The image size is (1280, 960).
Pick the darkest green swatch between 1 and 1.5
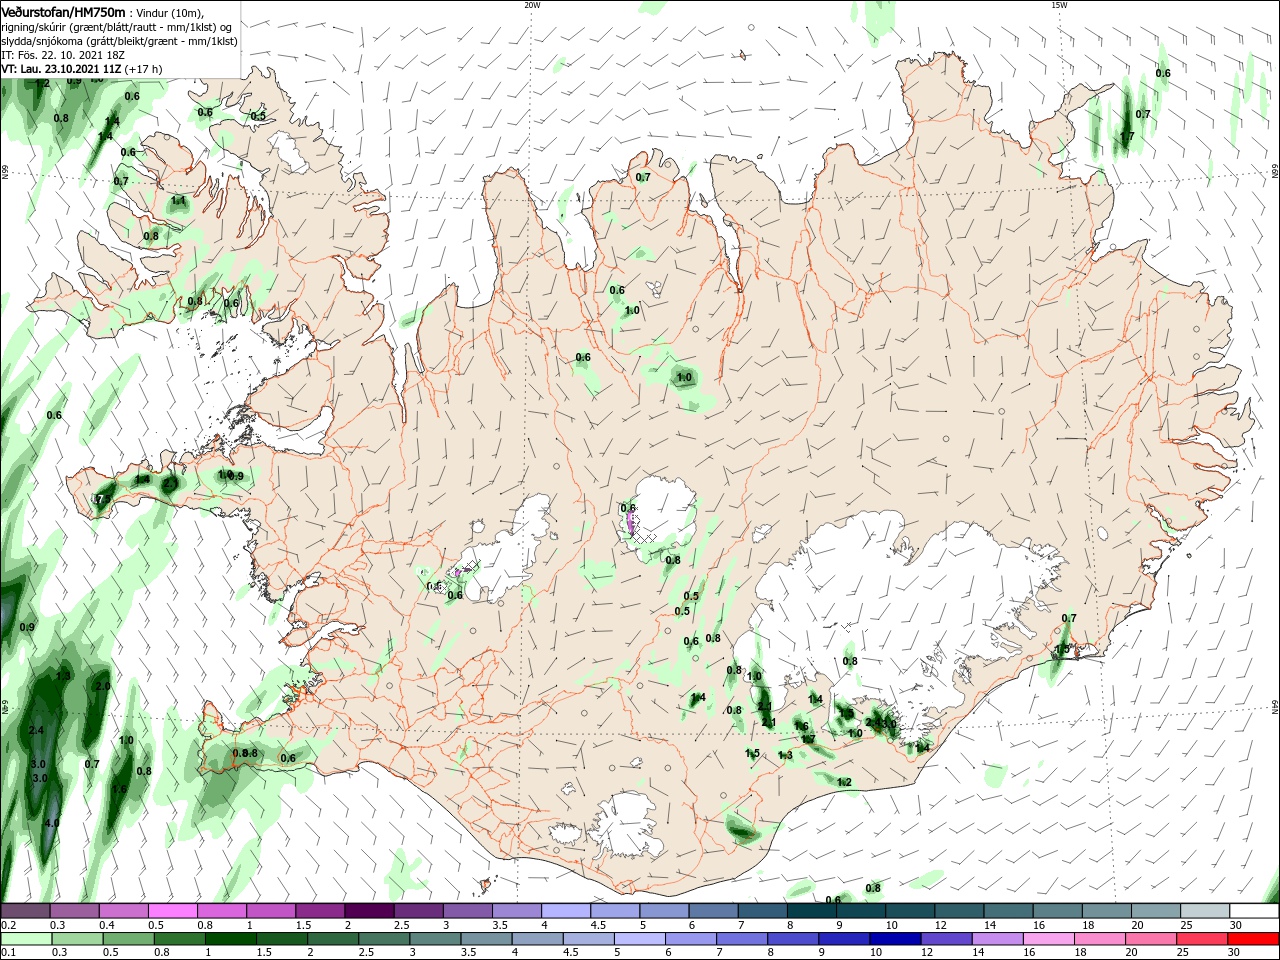pos(231,939)
